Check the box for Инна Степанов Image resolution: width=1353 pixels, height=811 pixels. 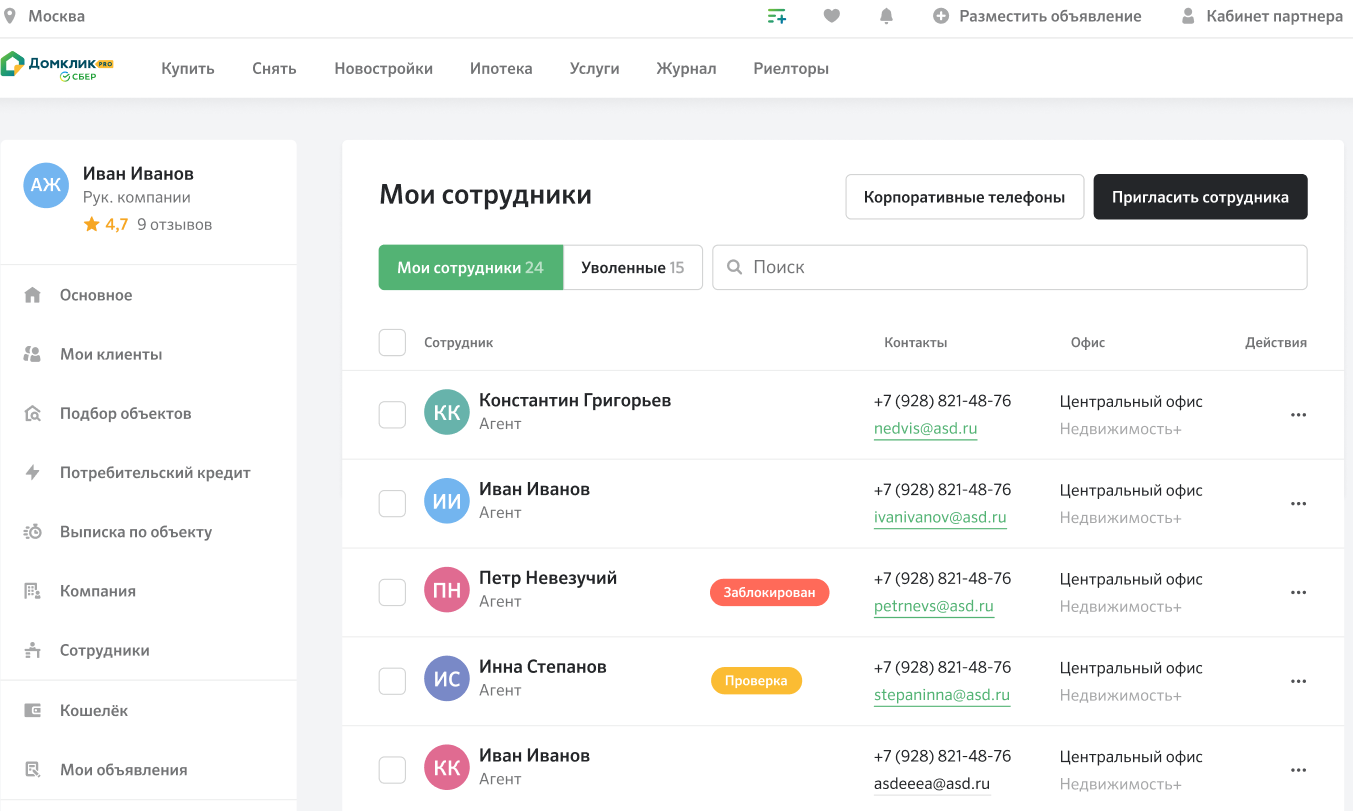tap(392, 681)
